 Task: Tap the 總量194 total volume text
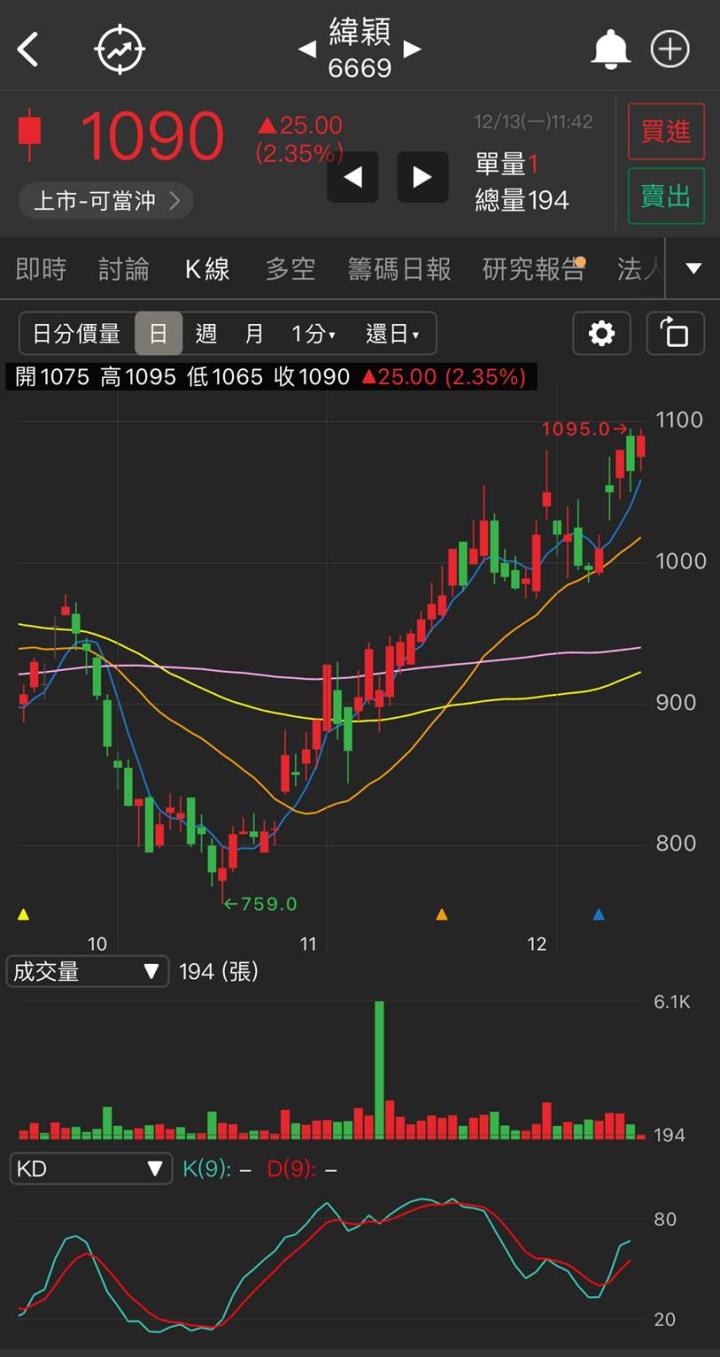tap(522, 200)
